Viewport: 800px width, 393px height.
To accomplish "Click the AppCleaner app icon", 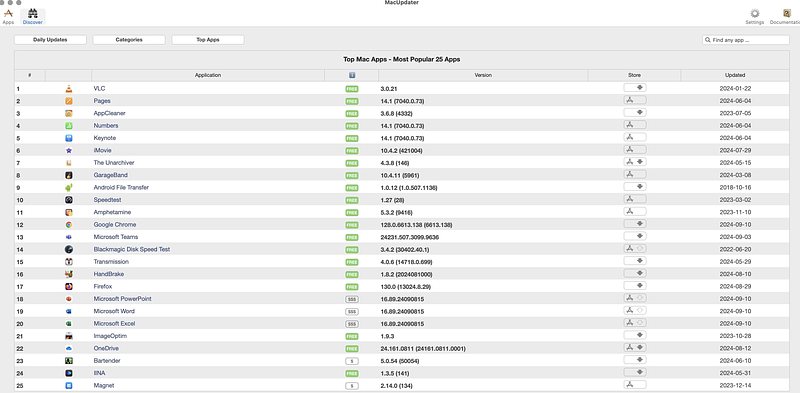I will pos(69,113).
